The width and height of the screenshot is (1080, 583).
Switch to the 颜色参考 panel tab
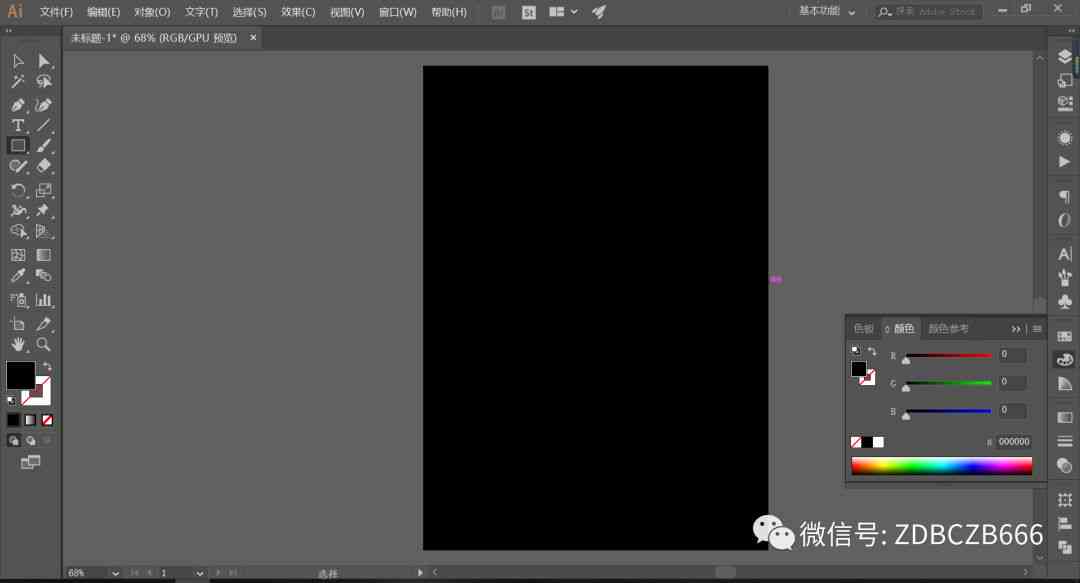click(948, 329)
